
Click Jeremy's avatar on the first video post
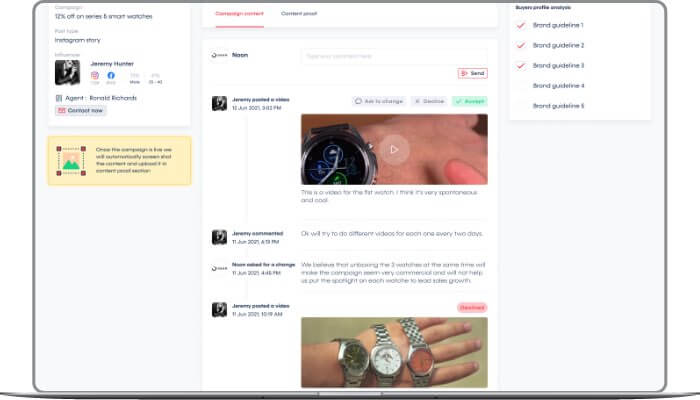219,103
